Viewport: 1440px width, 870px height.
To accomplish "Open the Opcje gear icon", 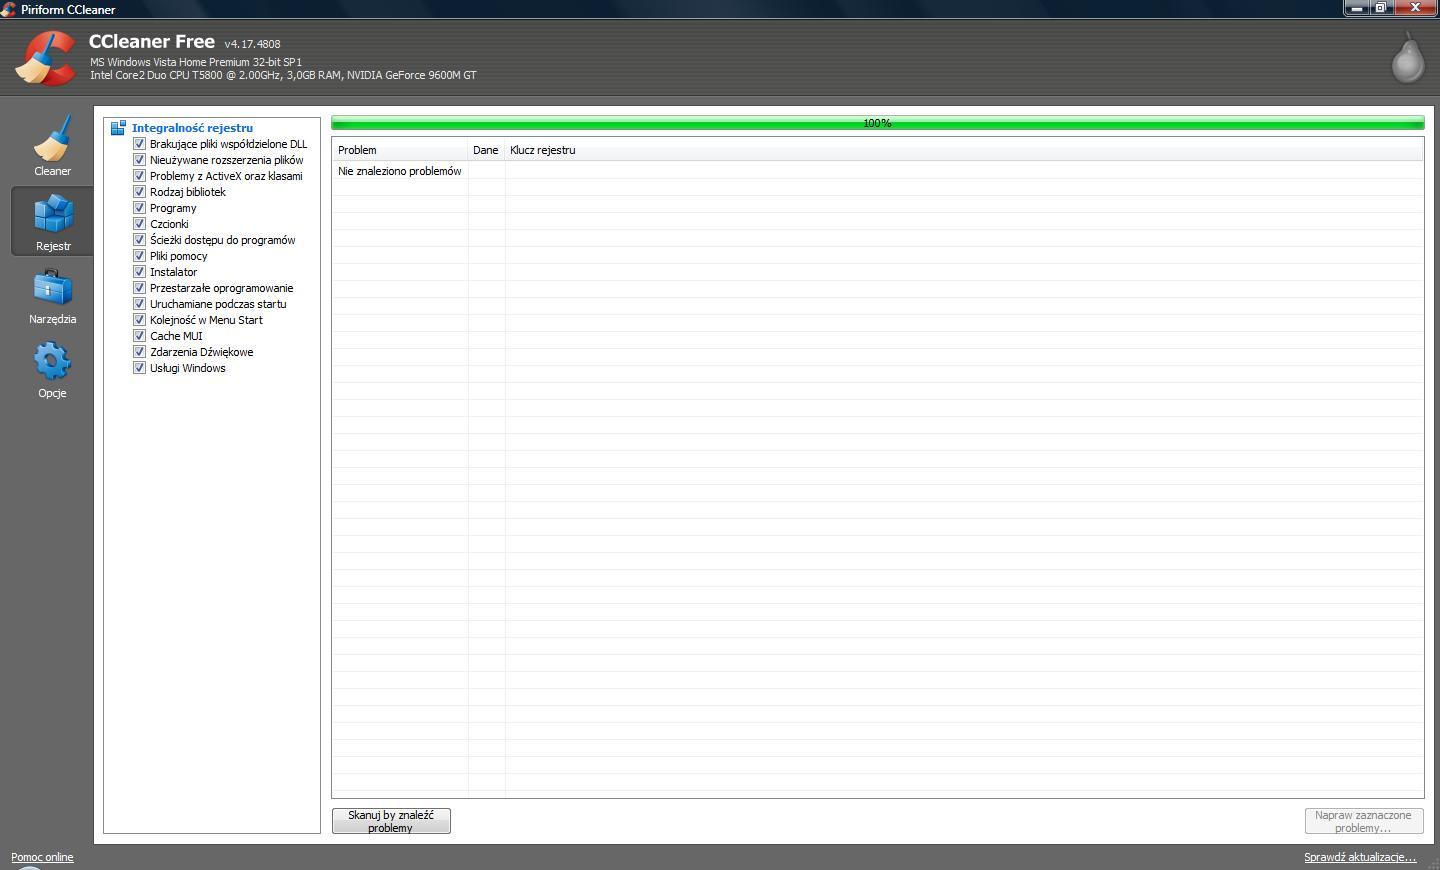I will [52, 361].
